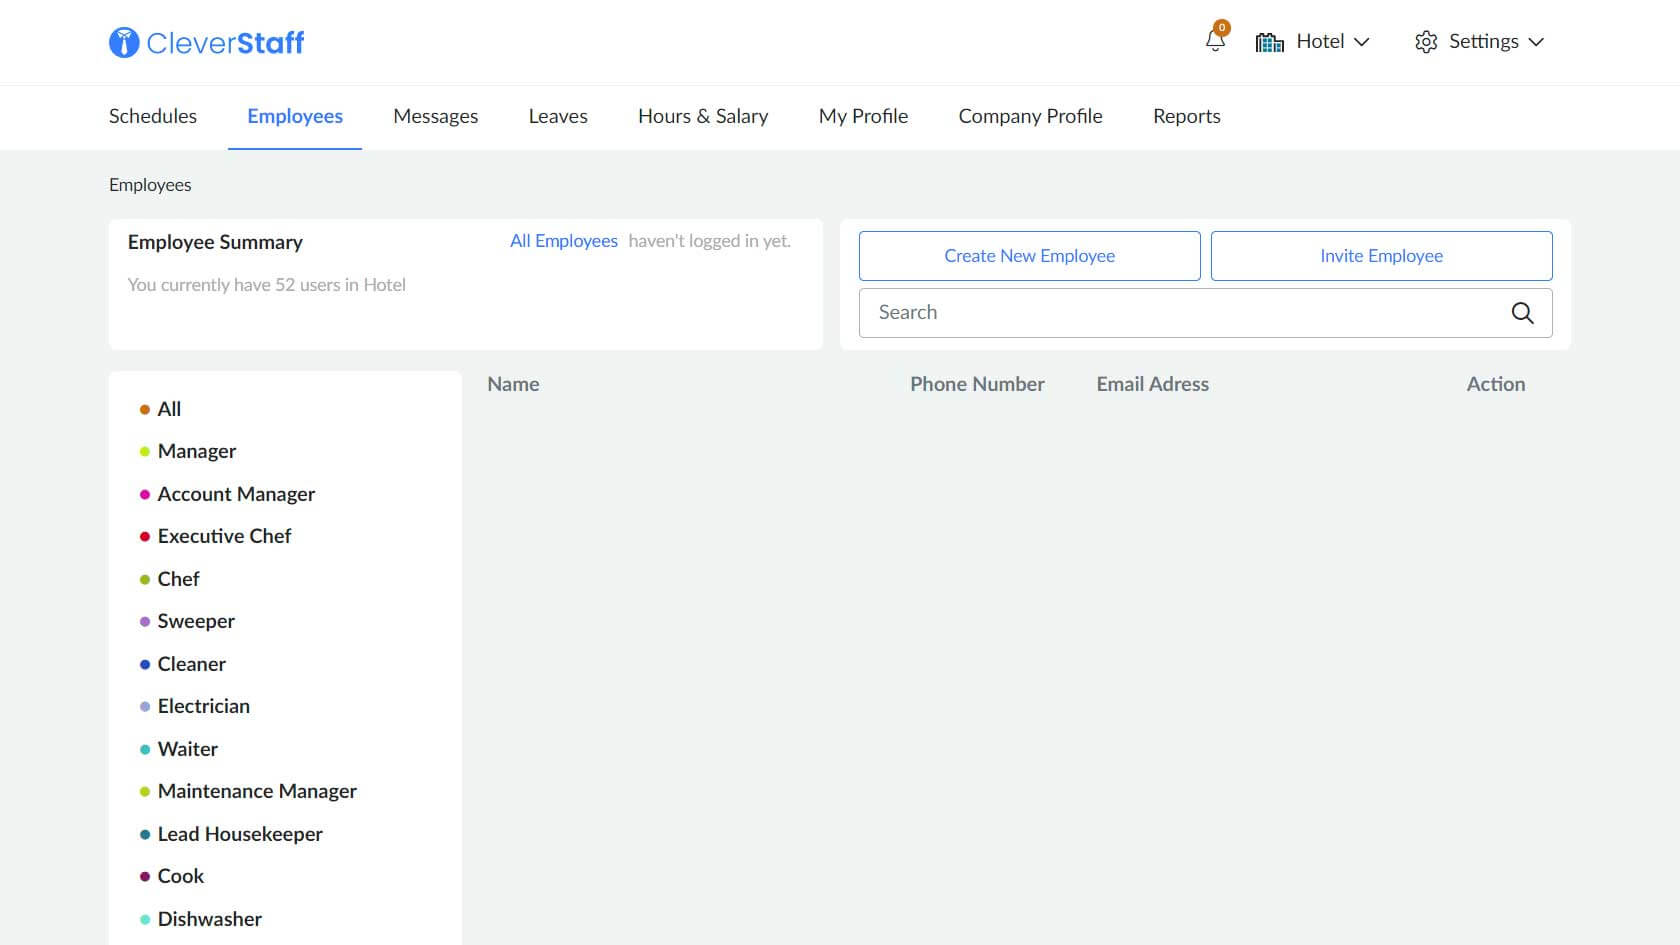1680x945 pixels.
Task: Switch to the Messages tab
Action: pyautogui.click(x=435, y=116)
